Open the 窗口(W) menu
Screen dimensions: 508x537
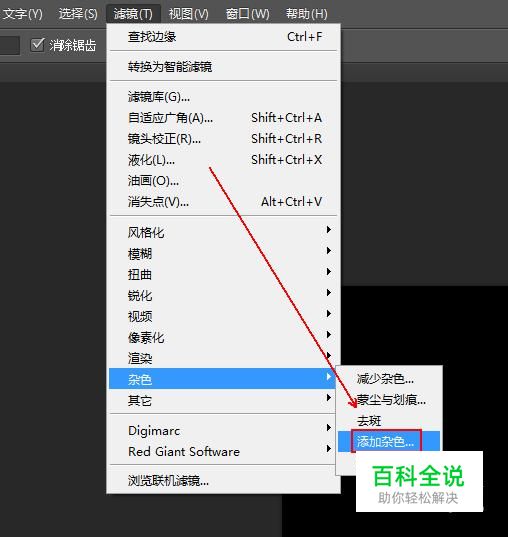tap(247, 14)
